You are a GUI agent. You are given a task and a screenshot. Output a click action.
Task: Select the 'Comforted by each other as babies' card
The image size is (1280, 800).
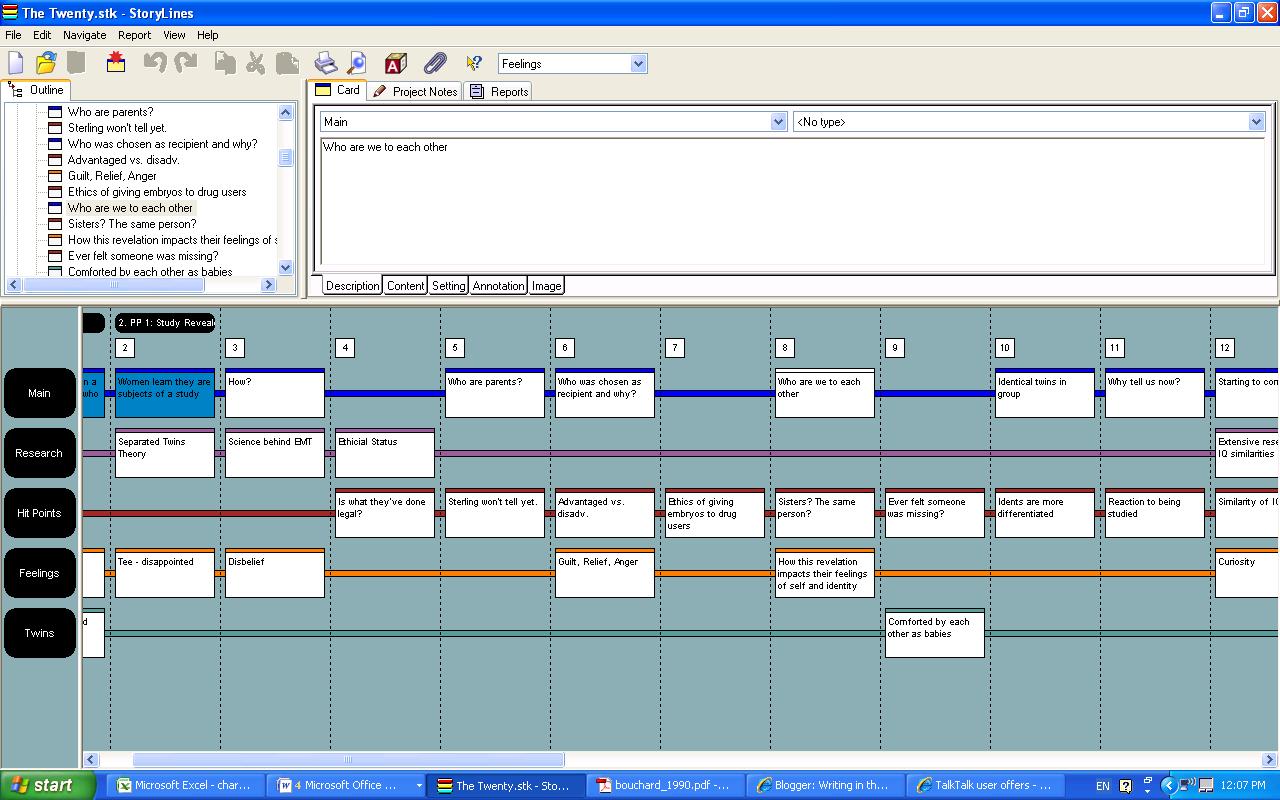(x=935, y=633)
